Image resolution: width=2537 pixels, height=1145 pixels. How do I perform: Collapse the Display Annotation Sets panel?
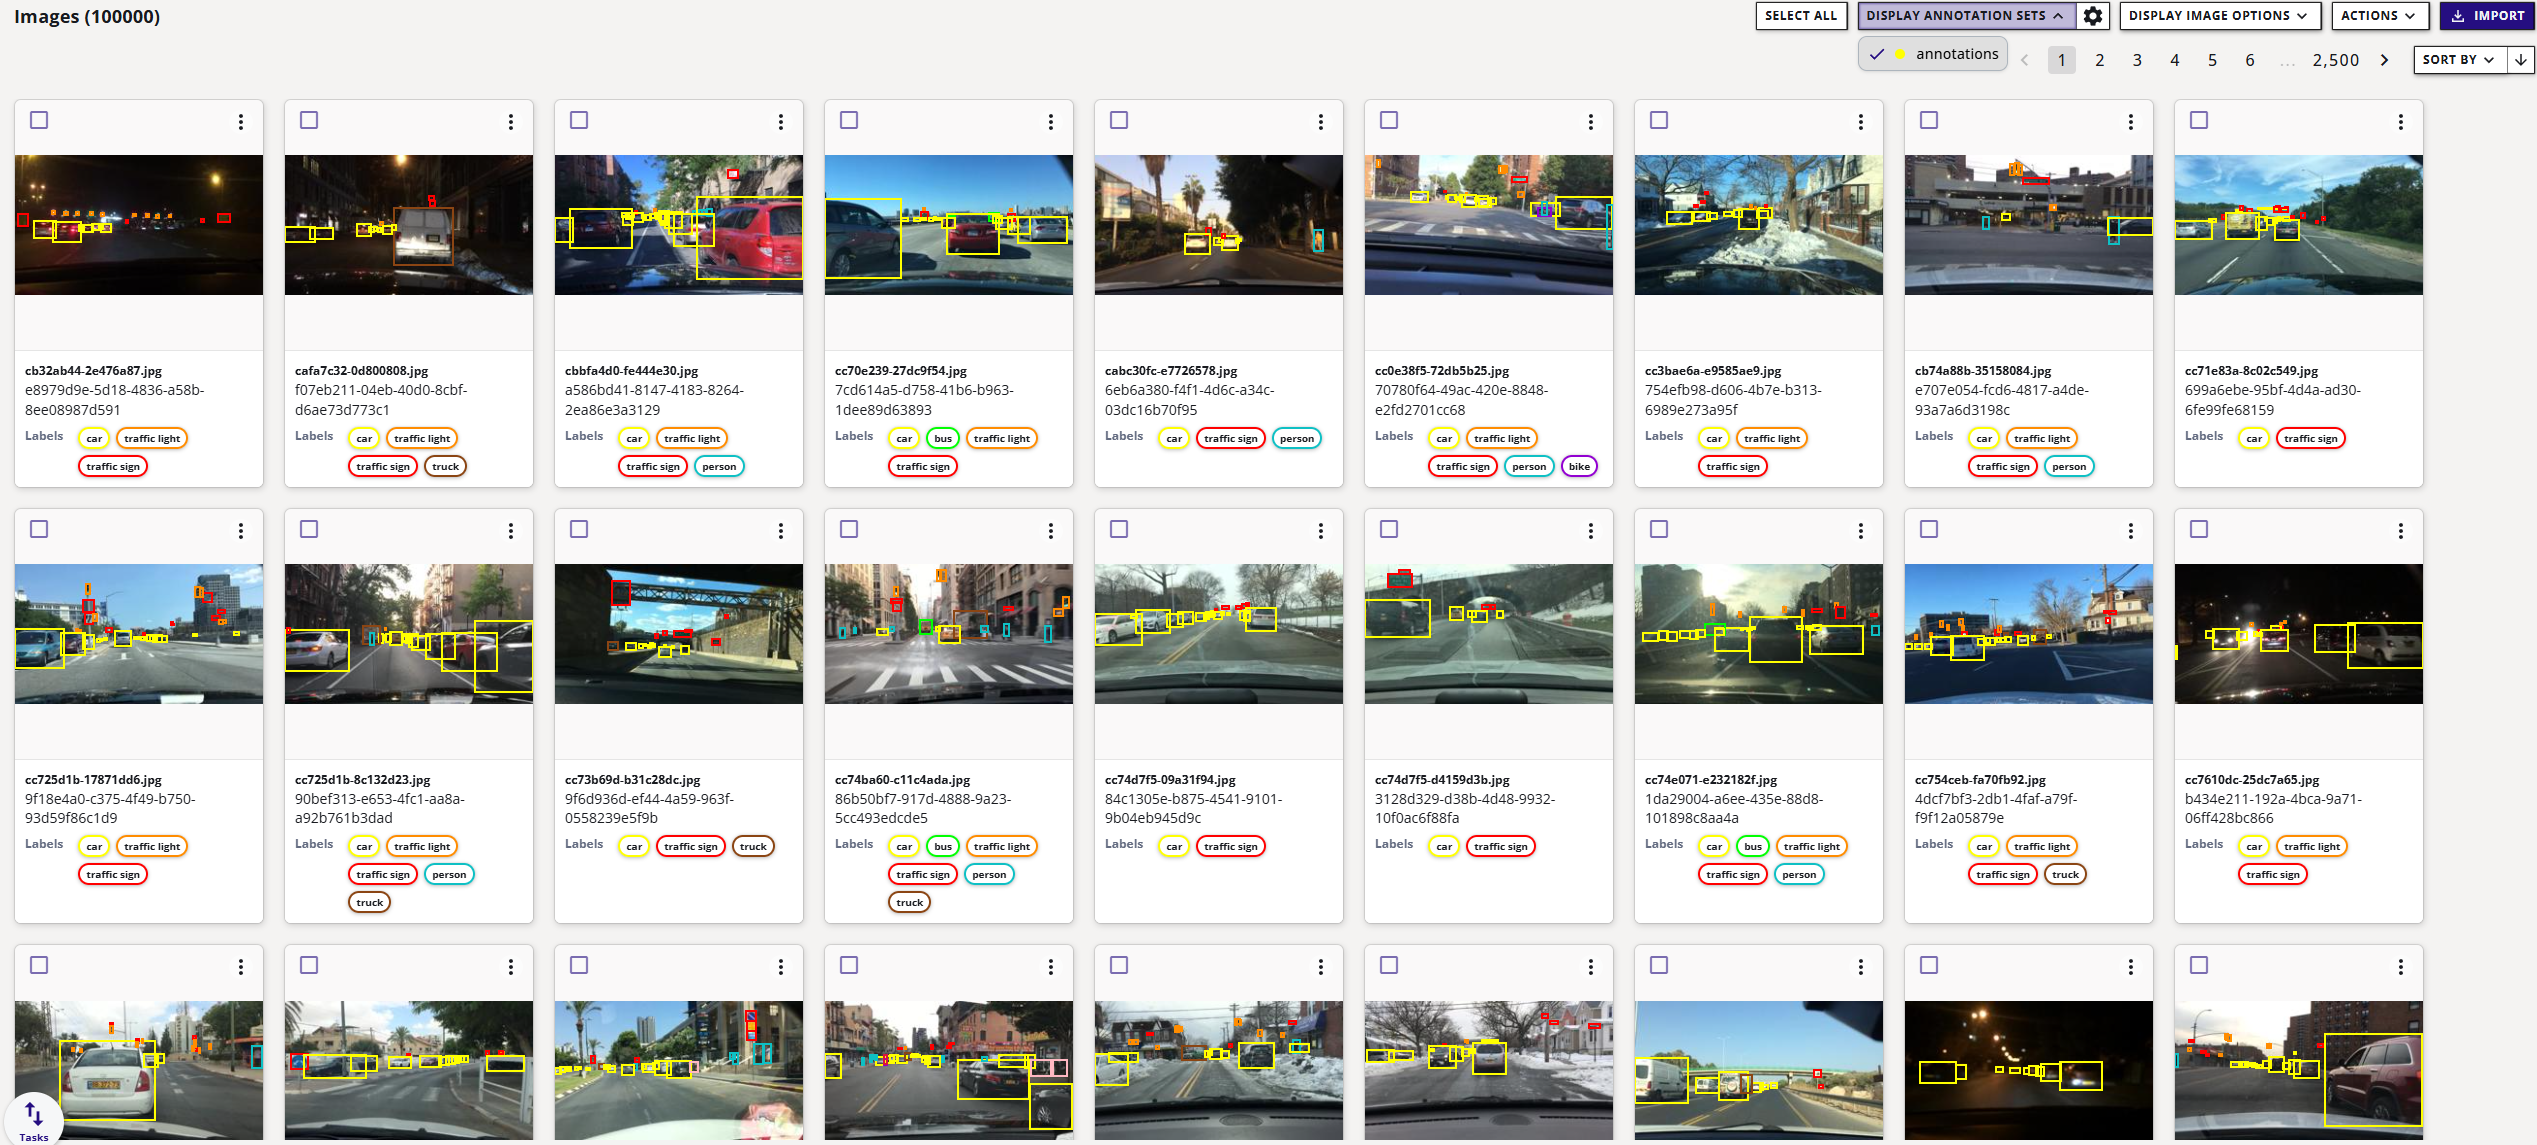click(1963, 16)
